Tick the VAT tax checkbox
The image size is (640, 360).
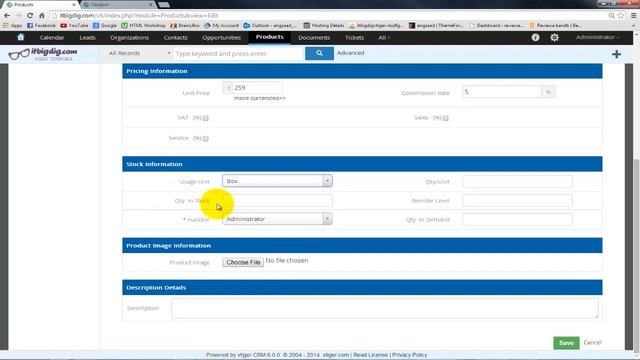tap(206, 118)
